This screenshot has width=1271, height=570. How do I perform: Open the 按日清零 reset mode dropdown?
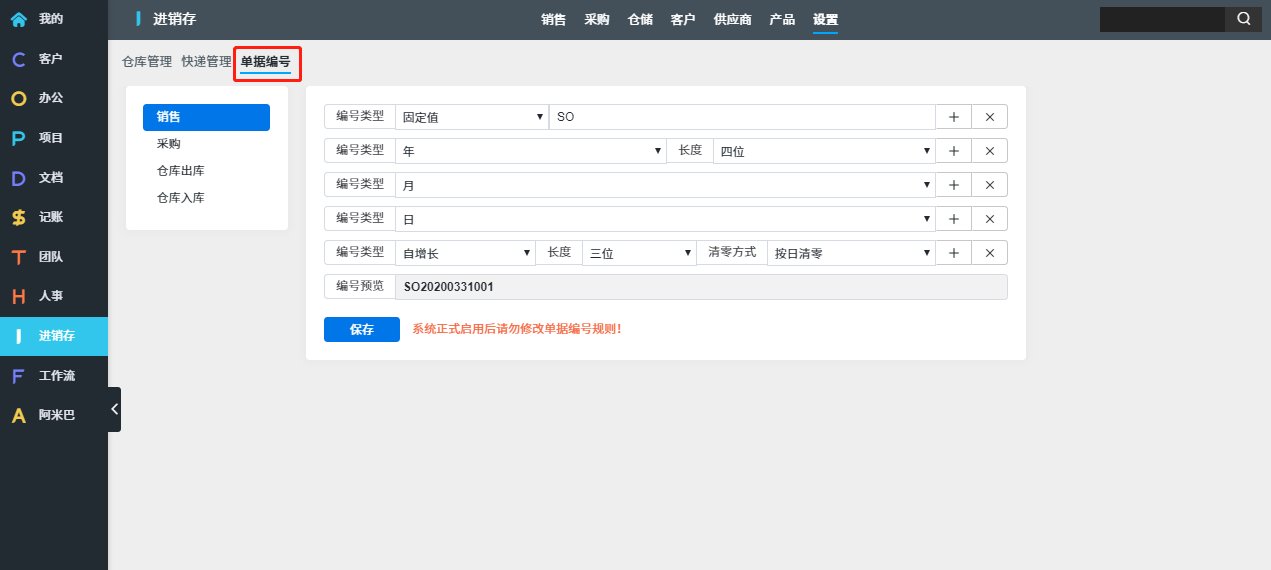851,253
